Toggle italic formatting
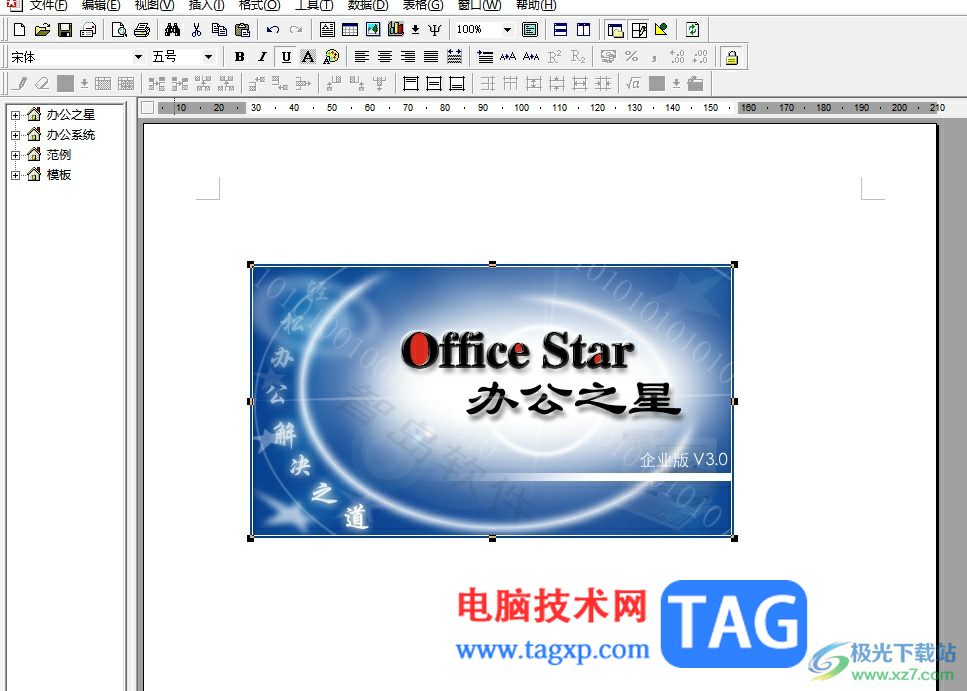The image size is (967, 691). [x=262, y=57]
